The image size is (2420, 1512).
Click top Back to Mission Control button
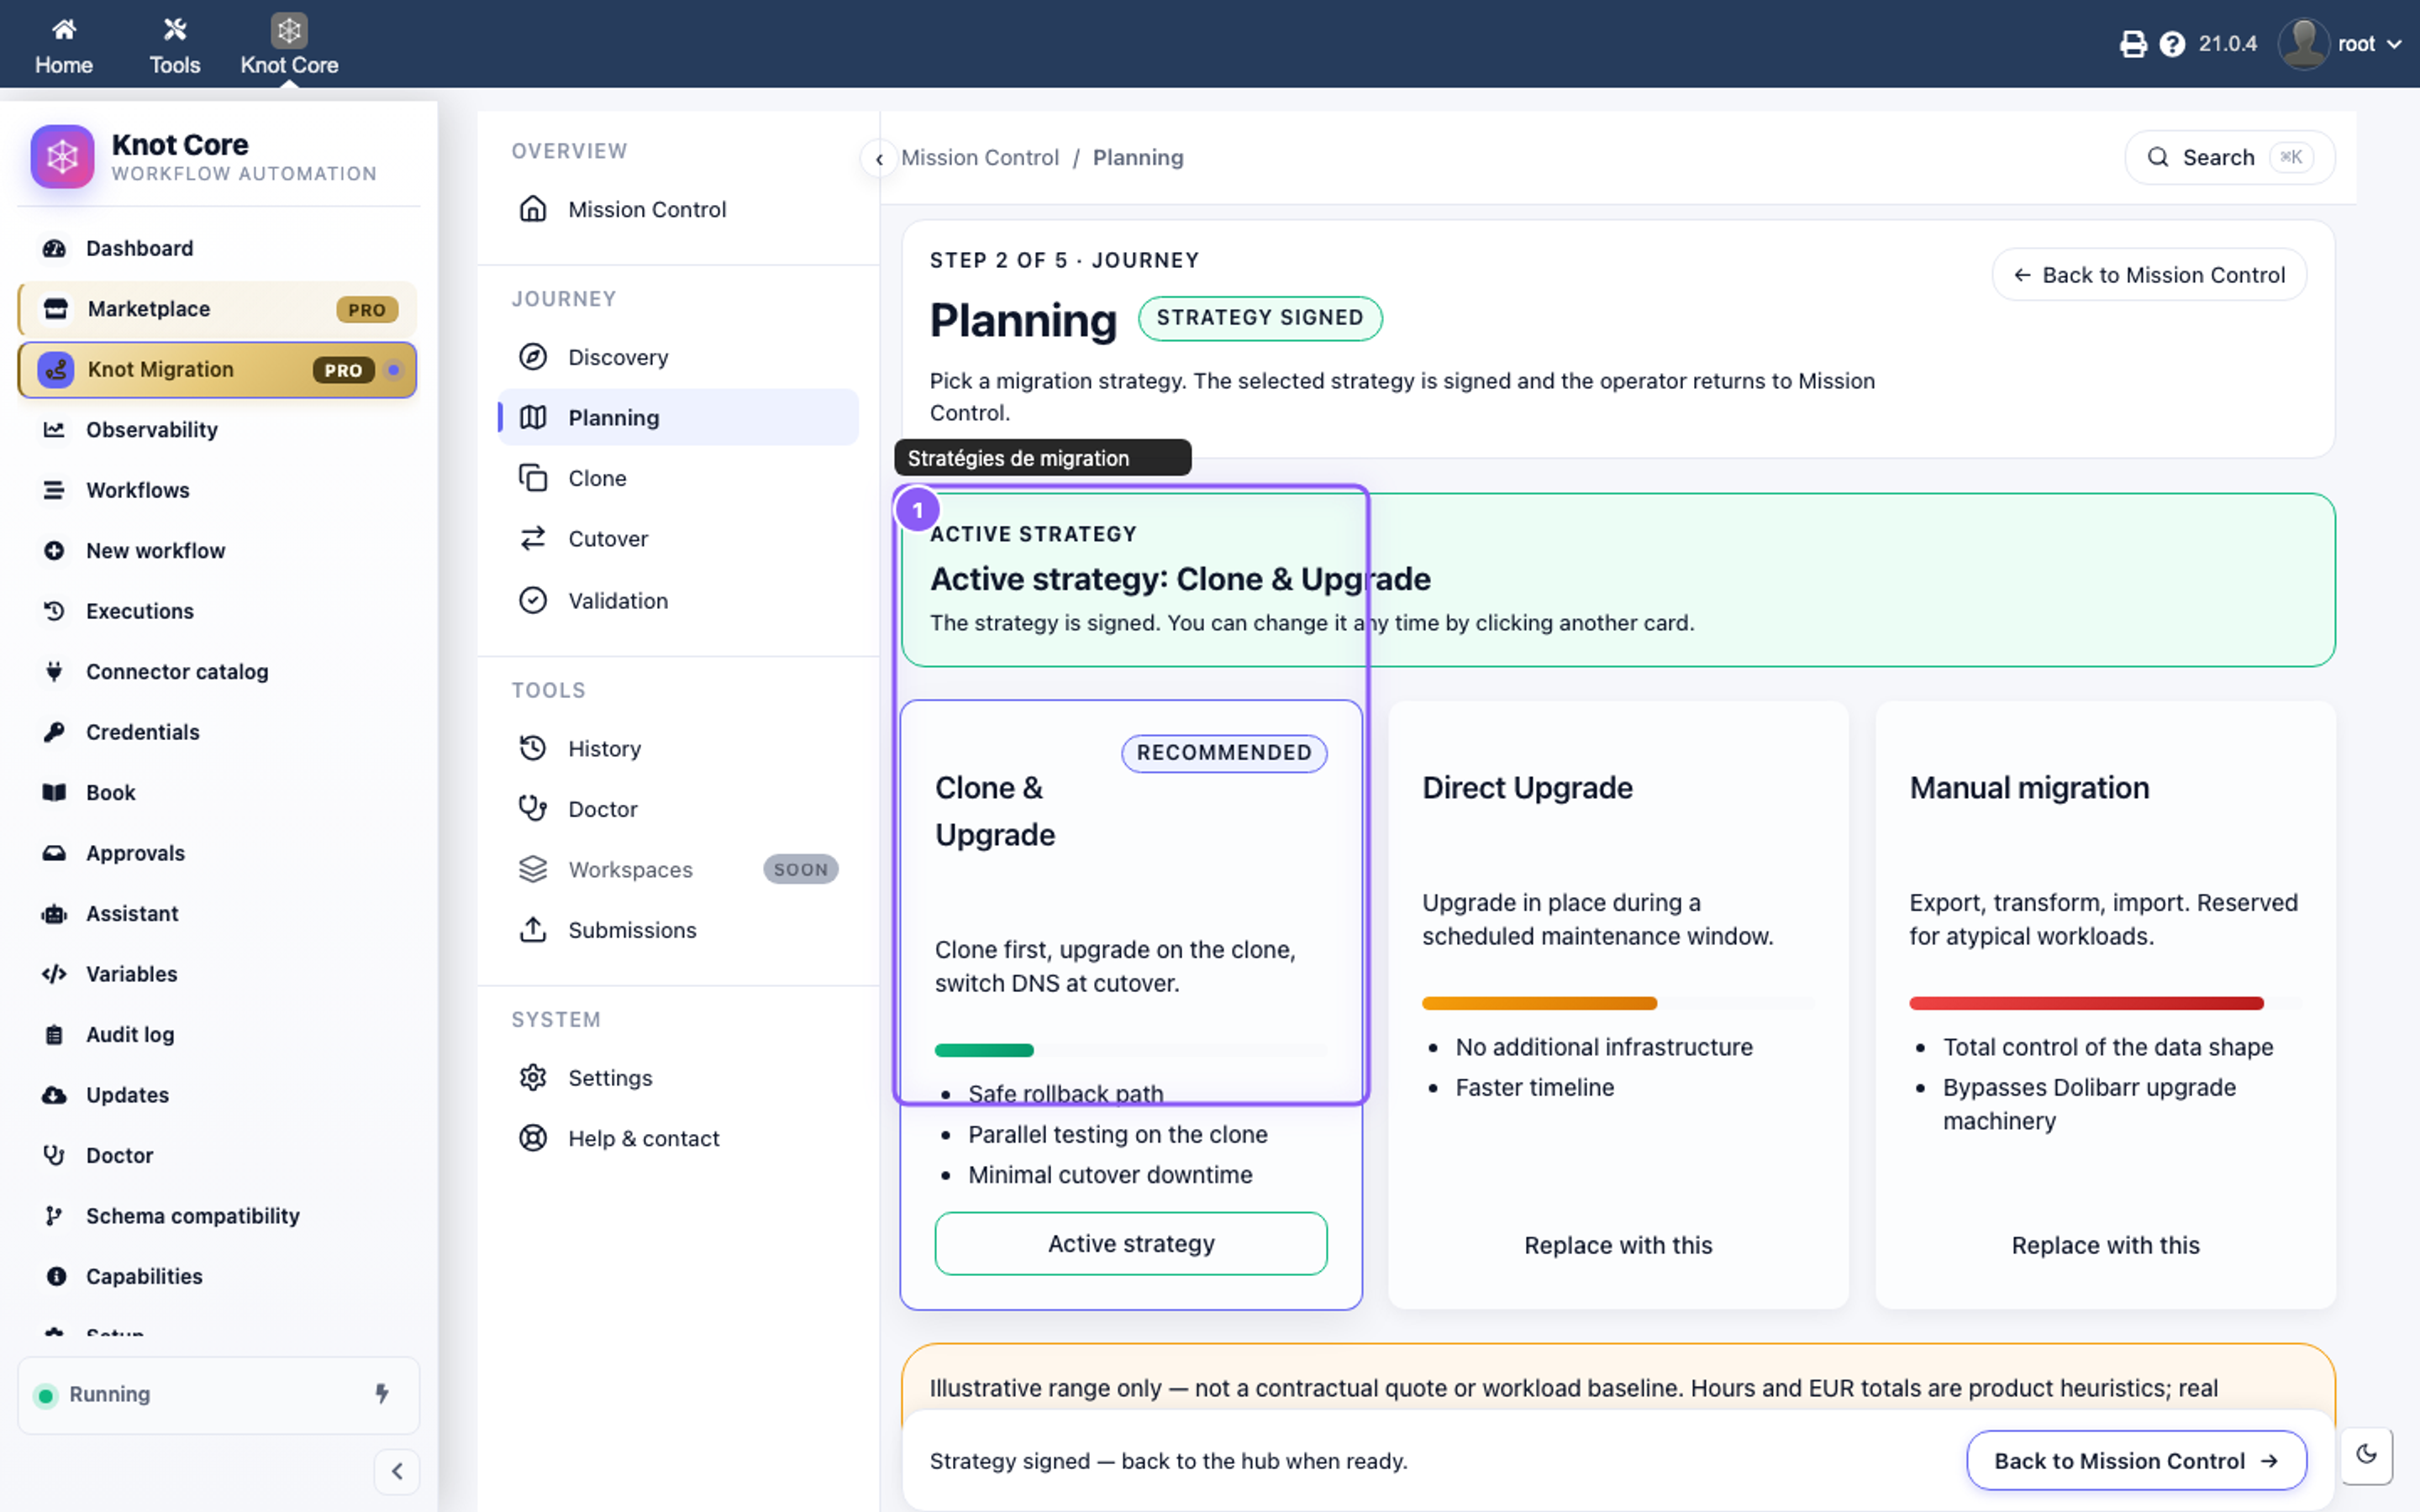click(2149, 275)
